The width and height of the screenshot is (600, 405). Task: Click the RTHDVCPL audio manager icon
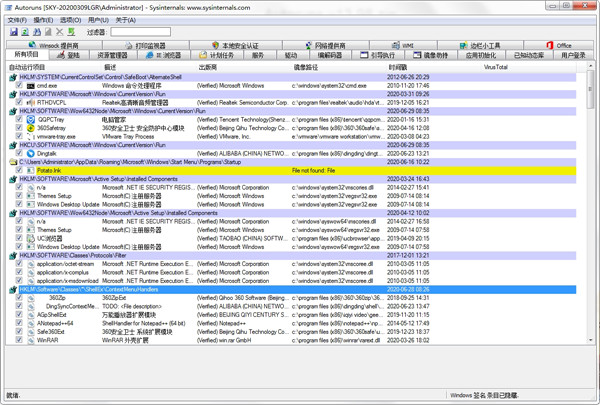[x=31, y=102]
